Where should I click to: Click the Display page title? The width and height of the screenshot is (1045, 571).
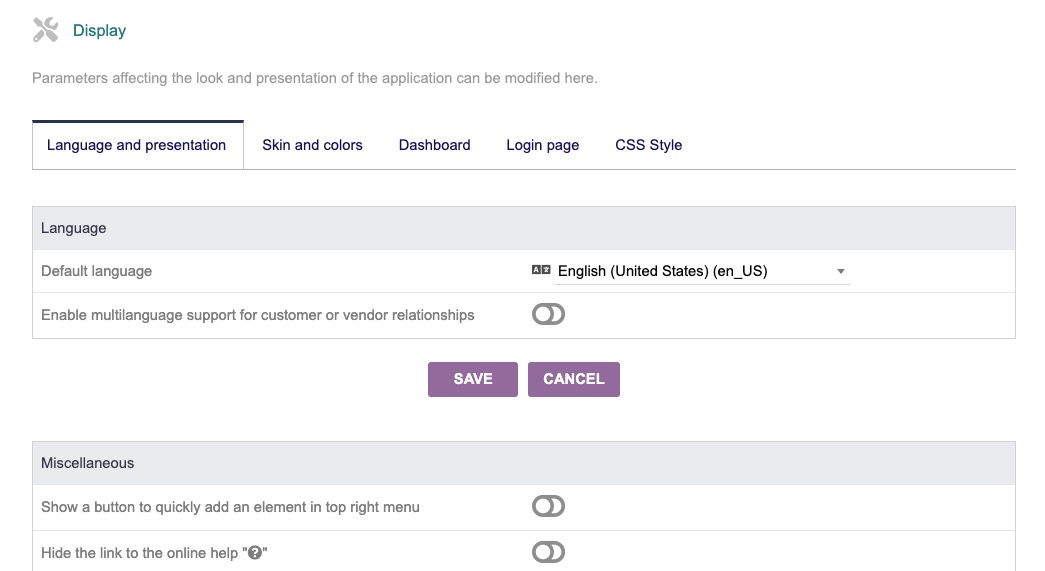[x=99, y=31]
